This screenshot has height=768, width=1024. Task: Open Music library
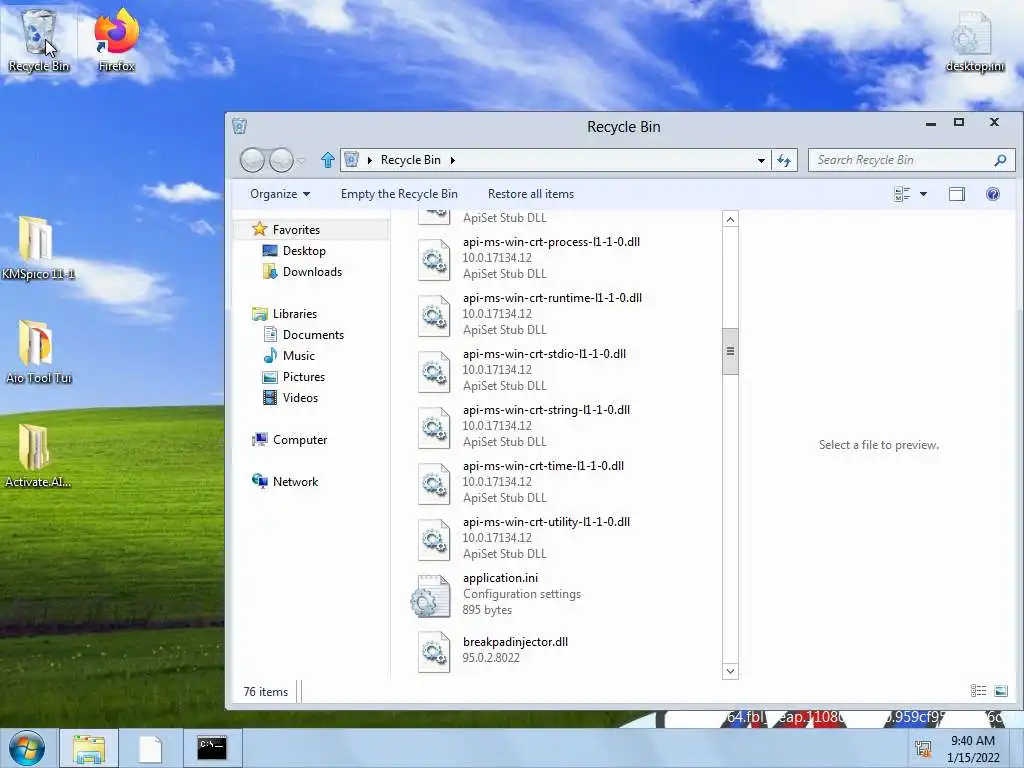point(298,356)
